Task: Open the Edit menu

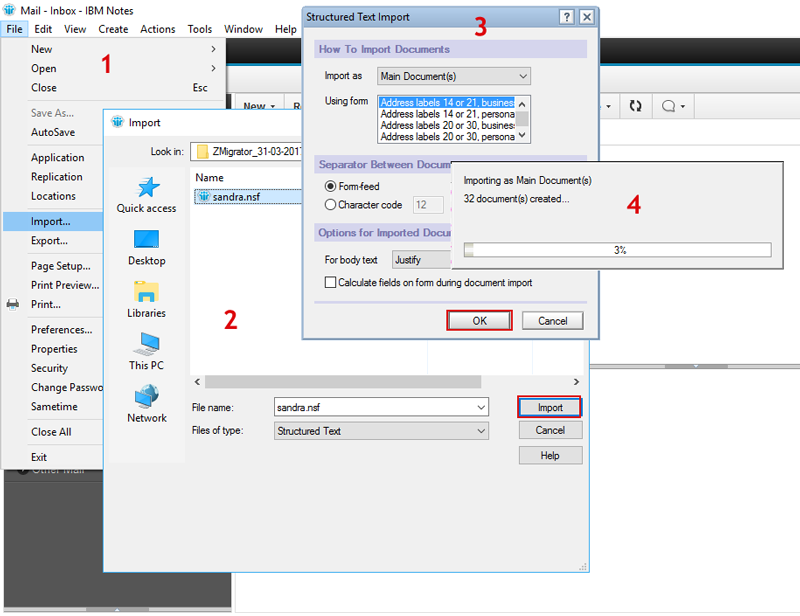Action: pos(43,29)
